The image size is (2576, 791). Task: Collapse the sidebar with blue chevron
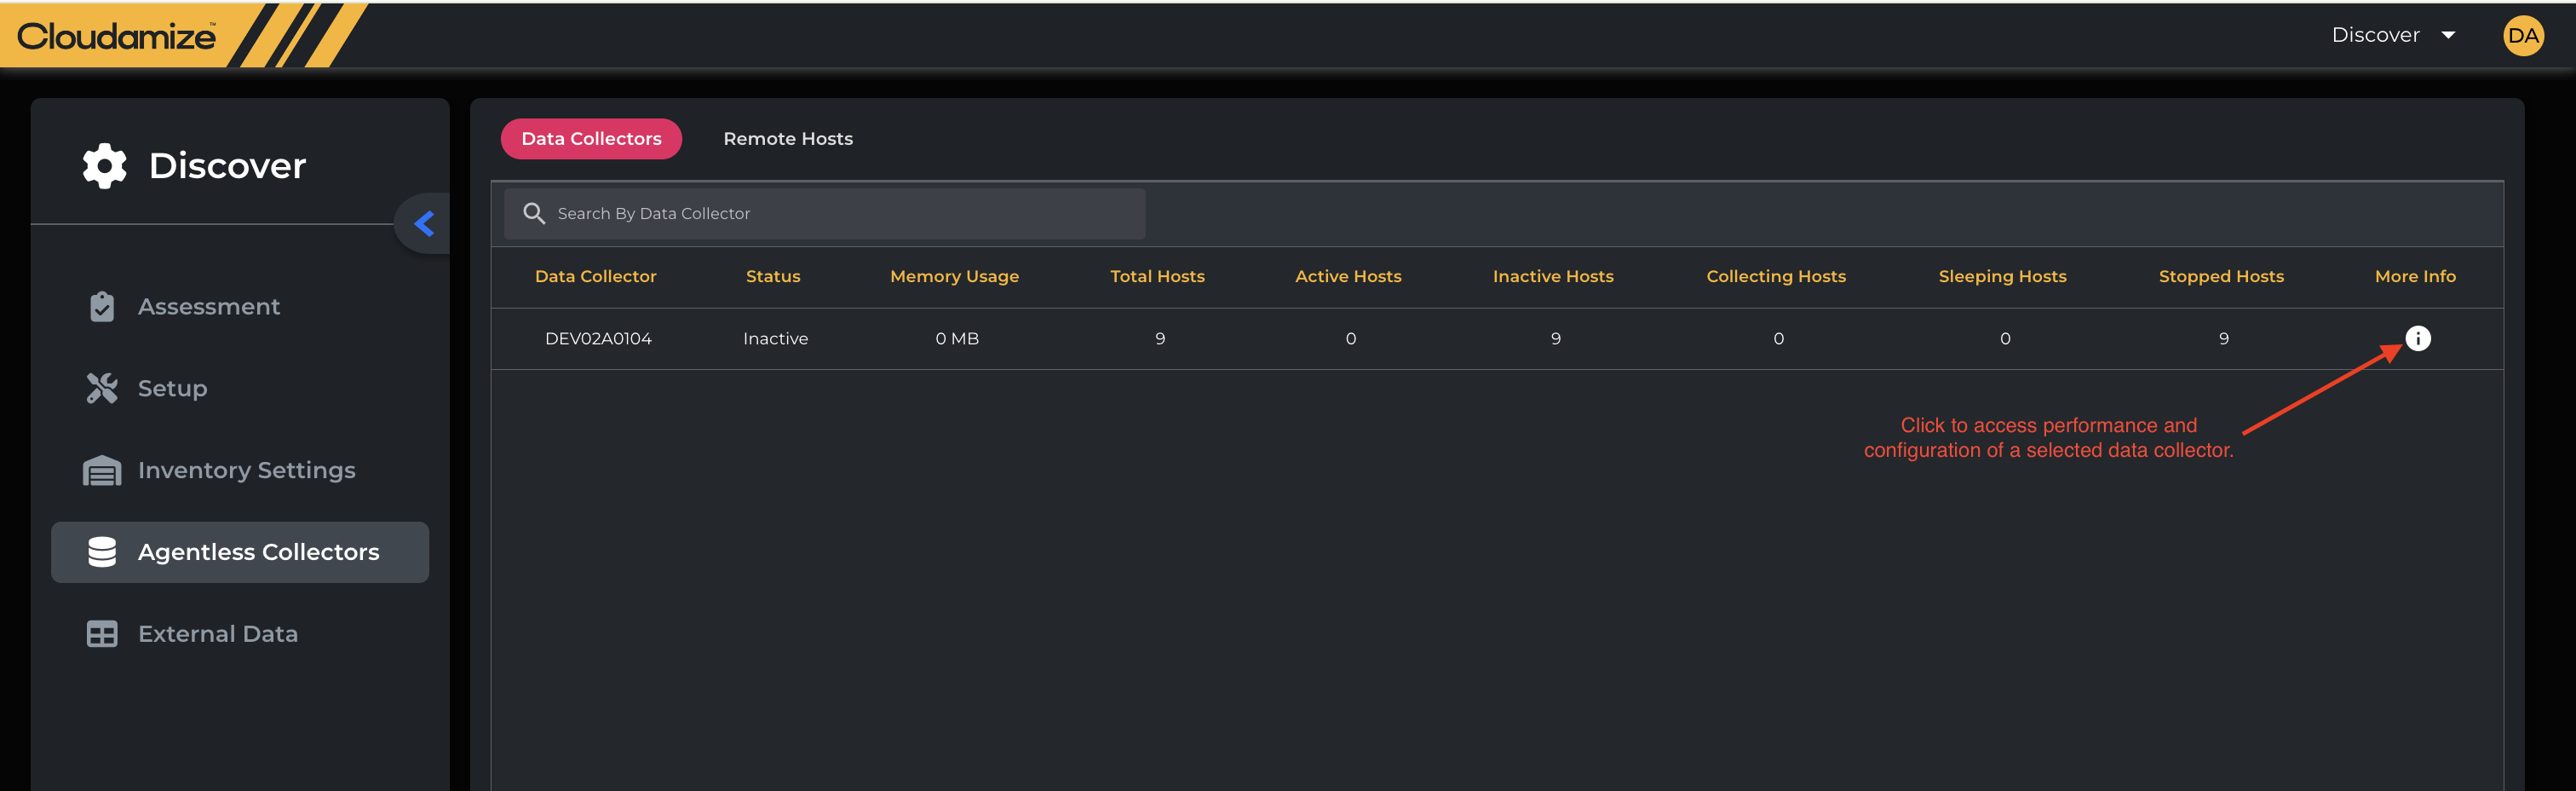coord(424,224)
